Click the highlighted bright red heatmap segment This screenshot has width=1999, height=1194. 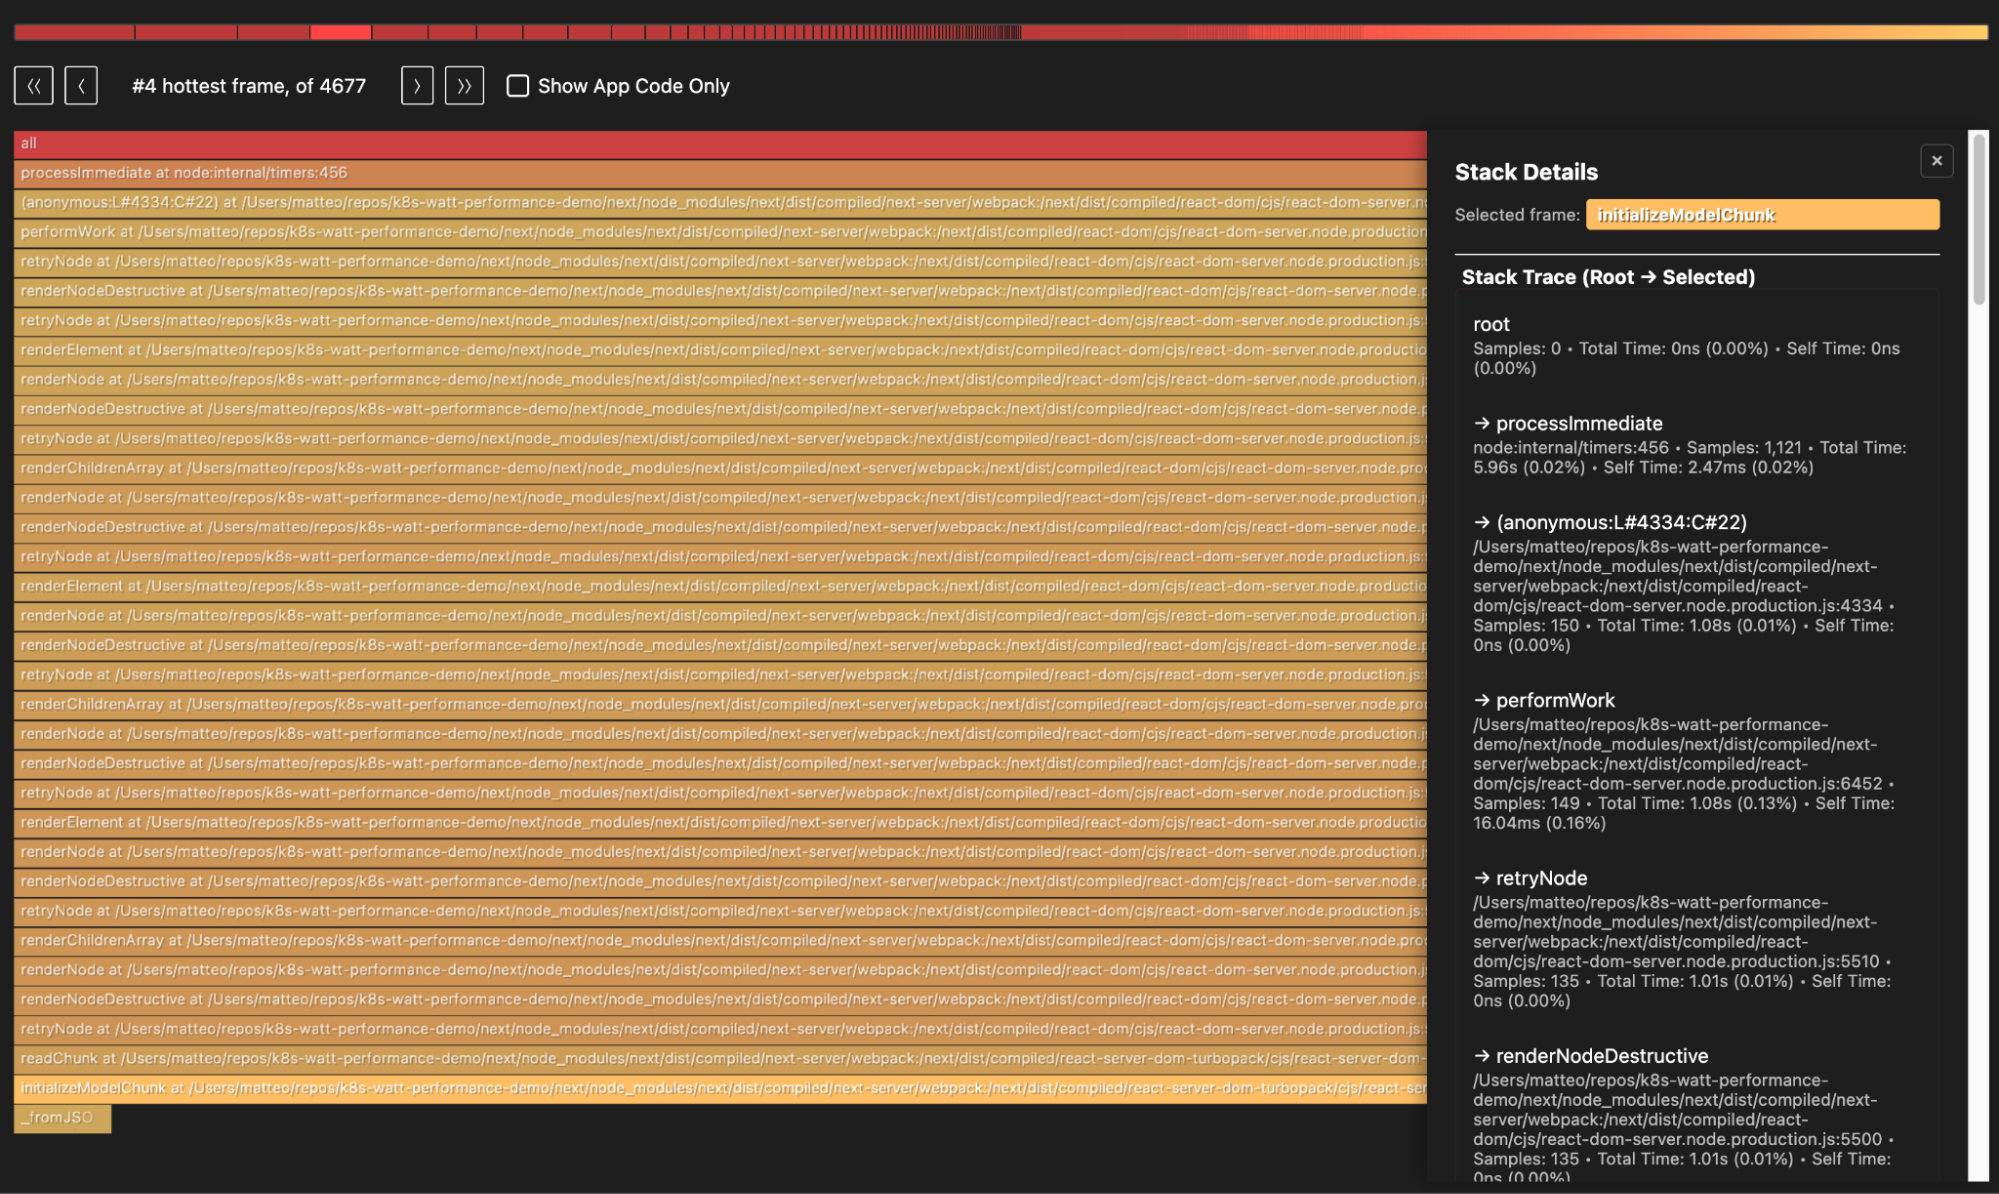tap(340, 33)
